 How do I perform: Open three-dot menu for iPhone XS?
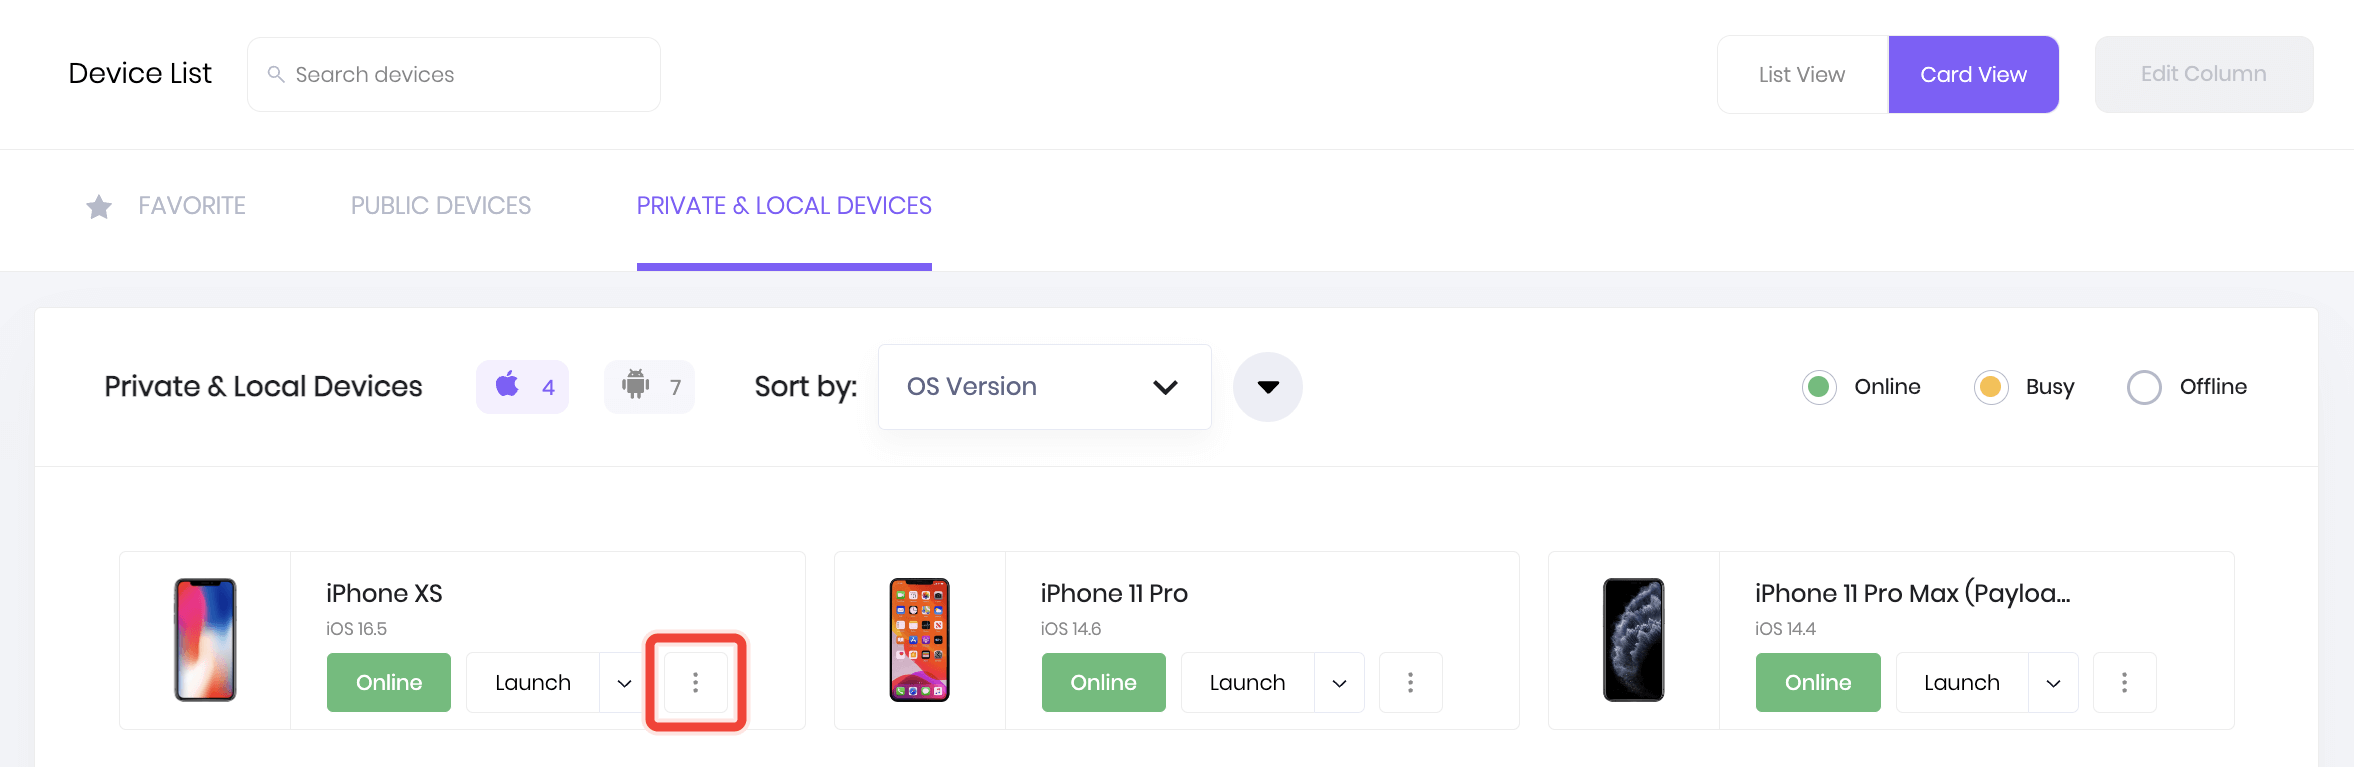pos(695,682)
